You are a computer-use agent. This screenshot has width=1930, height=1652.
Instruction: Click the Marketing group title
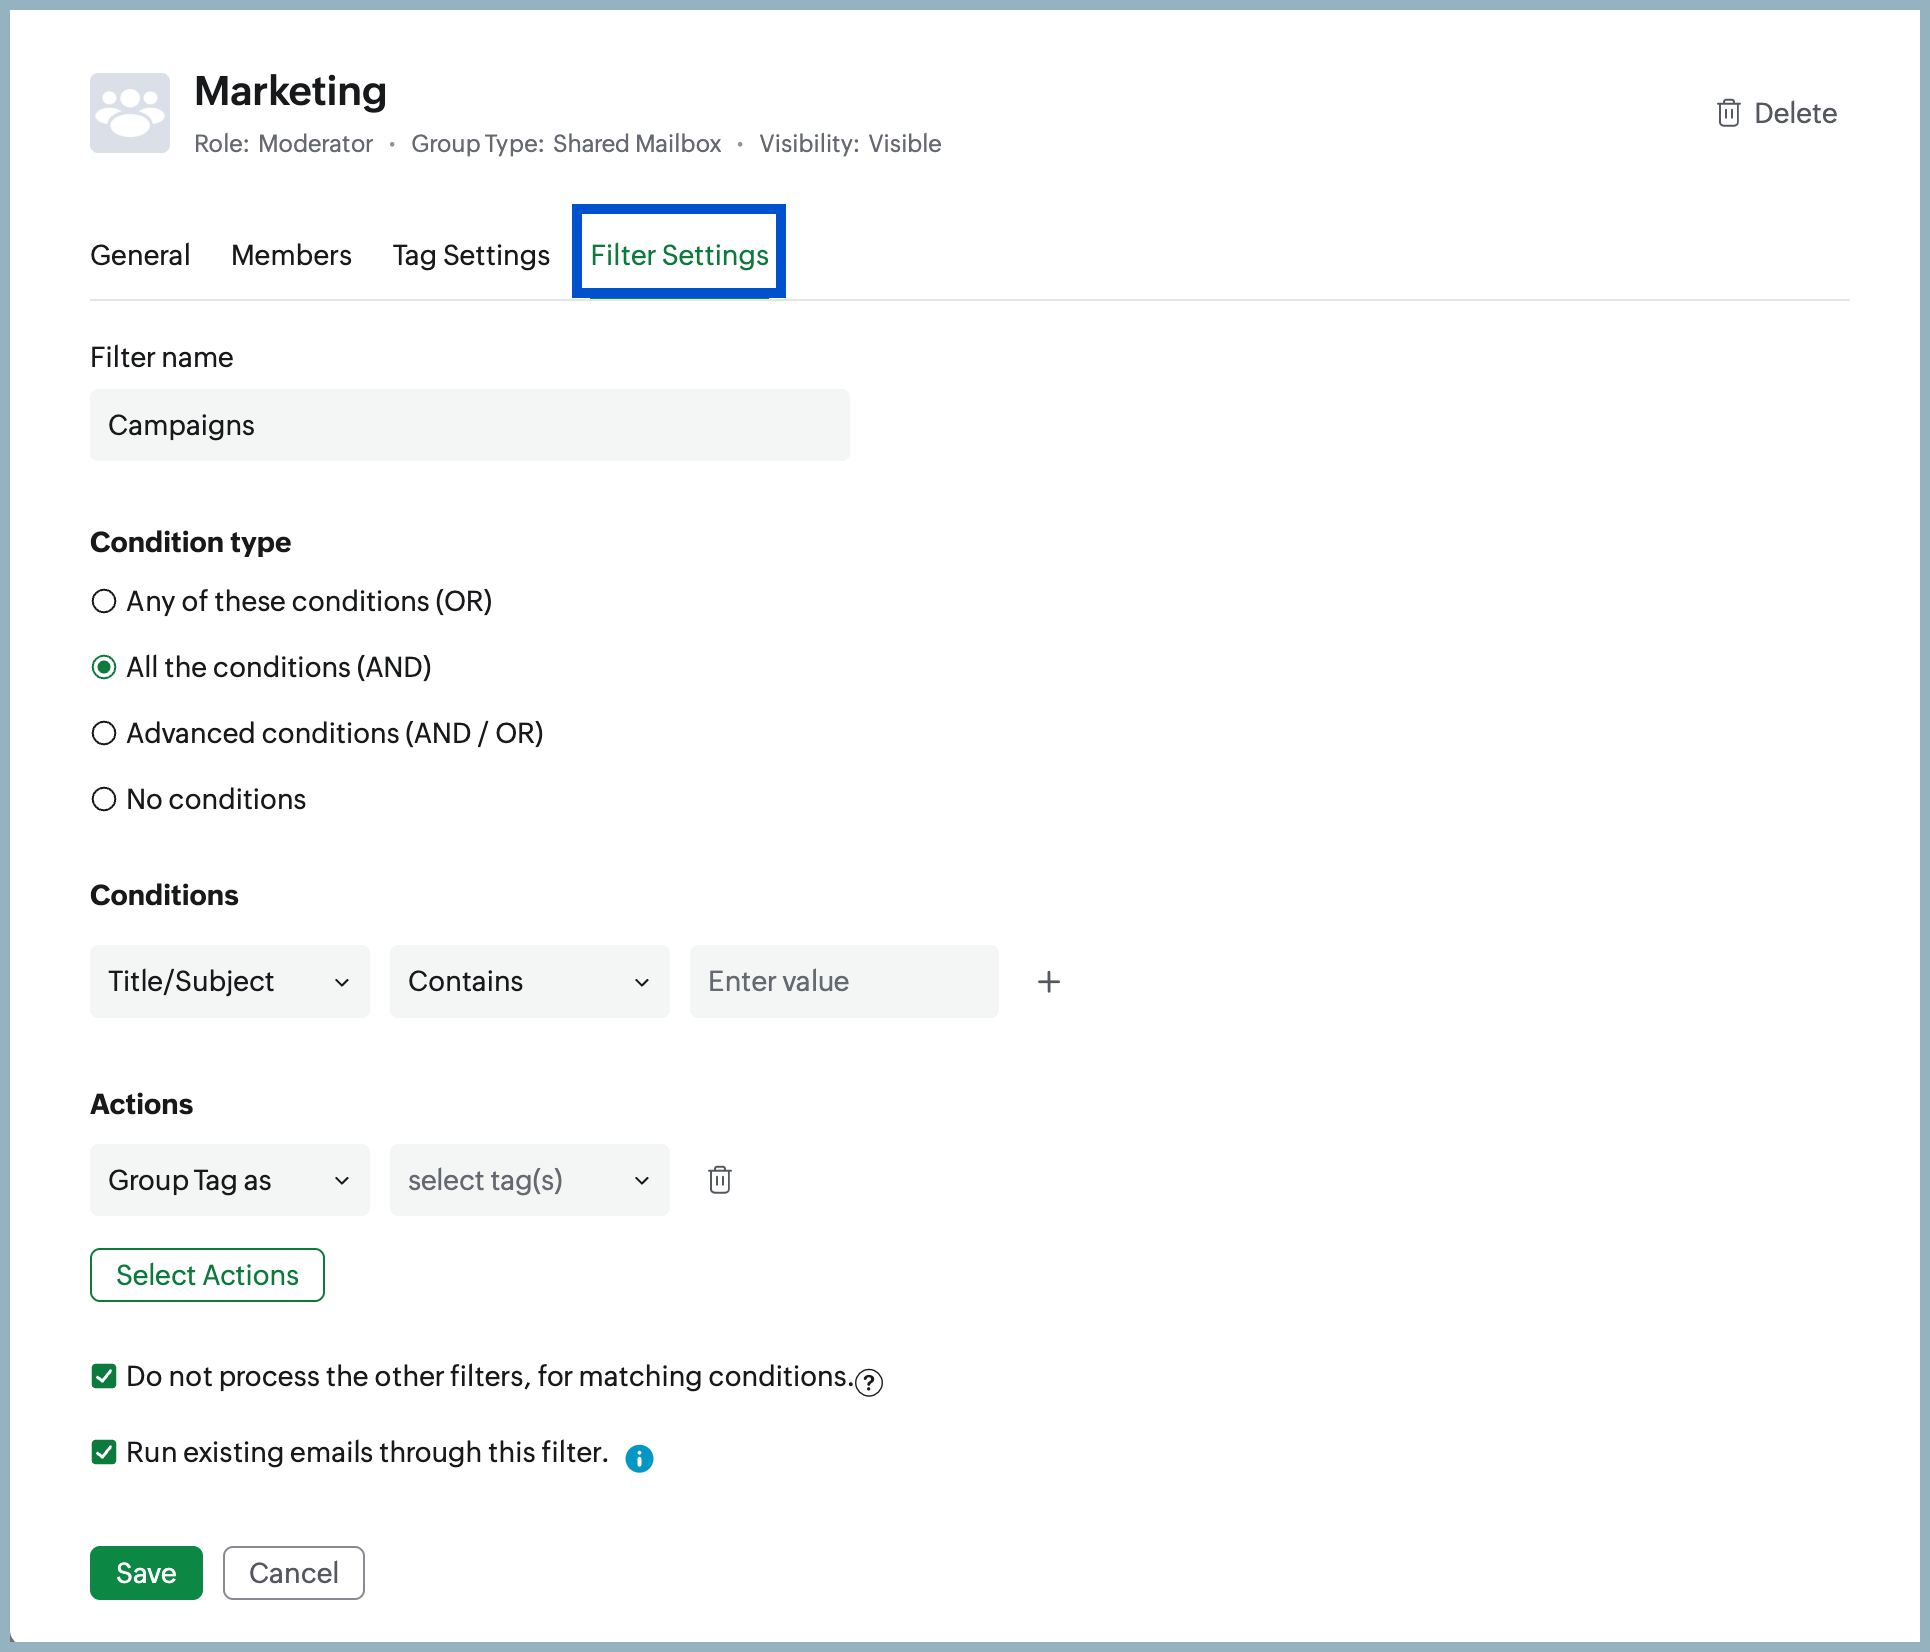tap(290, 91)
